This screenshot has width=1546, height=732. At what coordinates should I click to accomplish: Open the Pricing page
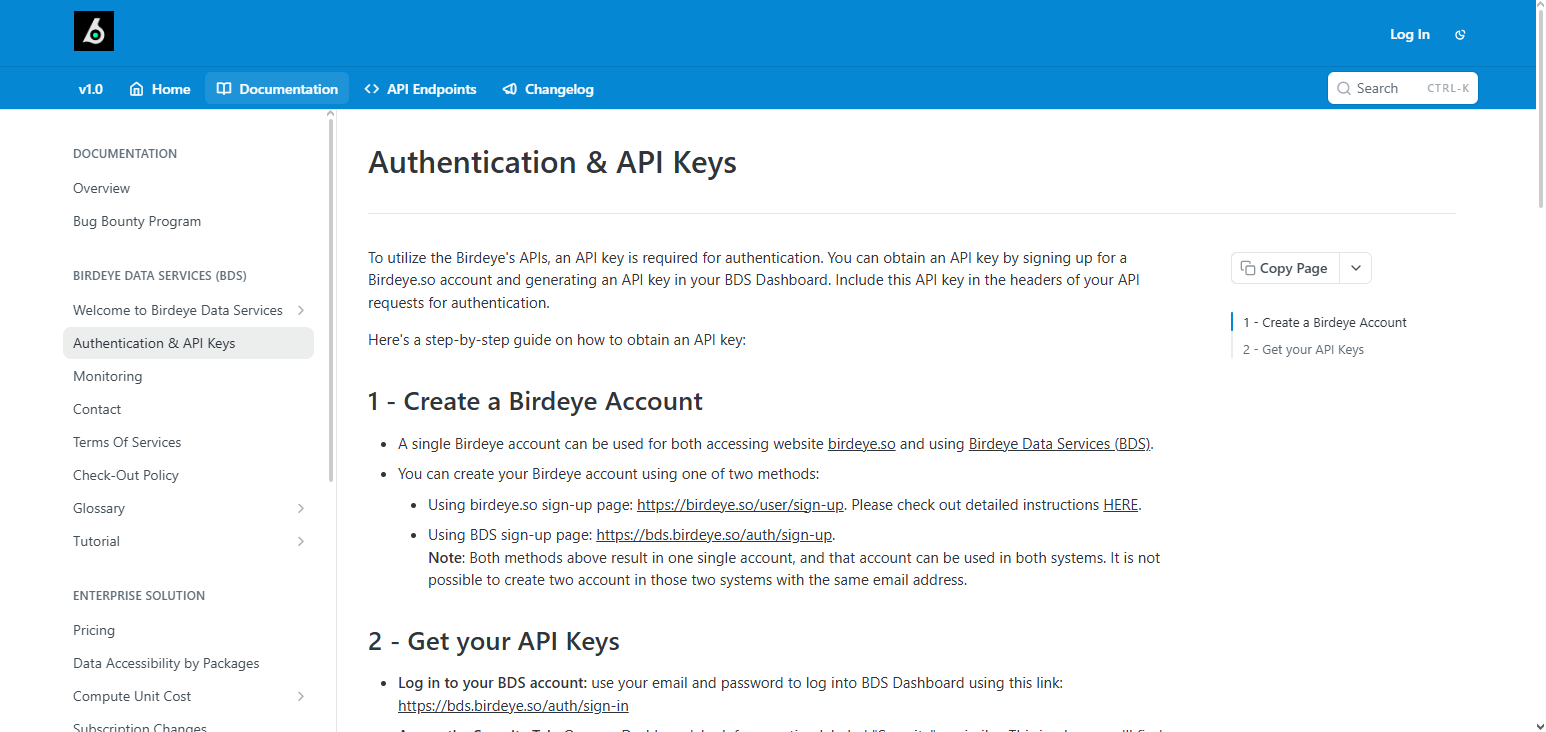click(x=94, y=630)
